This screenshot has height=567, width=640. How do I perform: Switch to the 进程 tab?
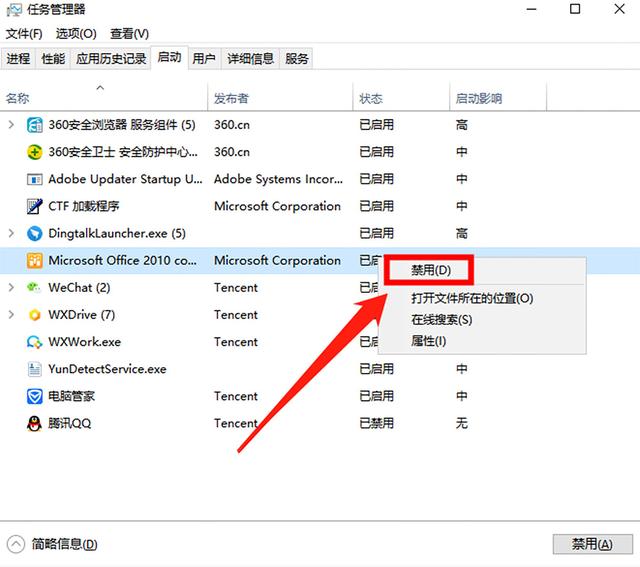(18, 59)
